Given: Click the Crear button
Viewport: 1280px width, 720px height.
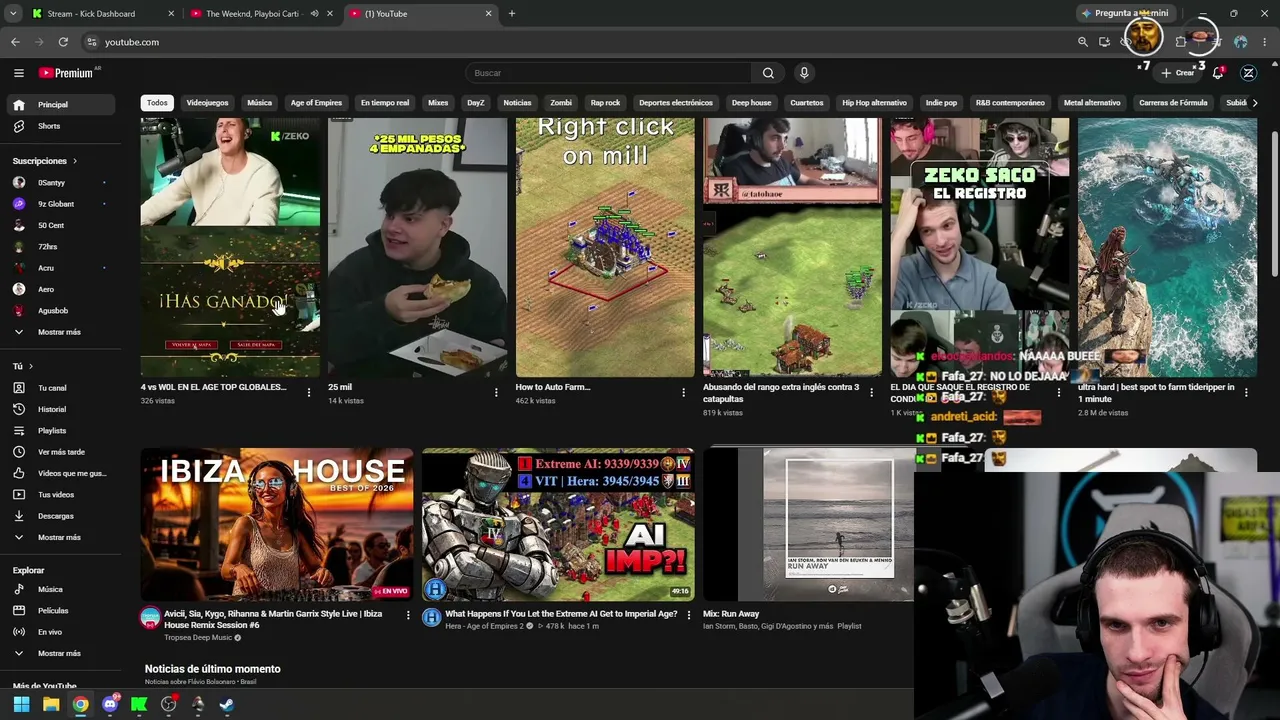Looking at the screenshot, I should pos(1178,73).
